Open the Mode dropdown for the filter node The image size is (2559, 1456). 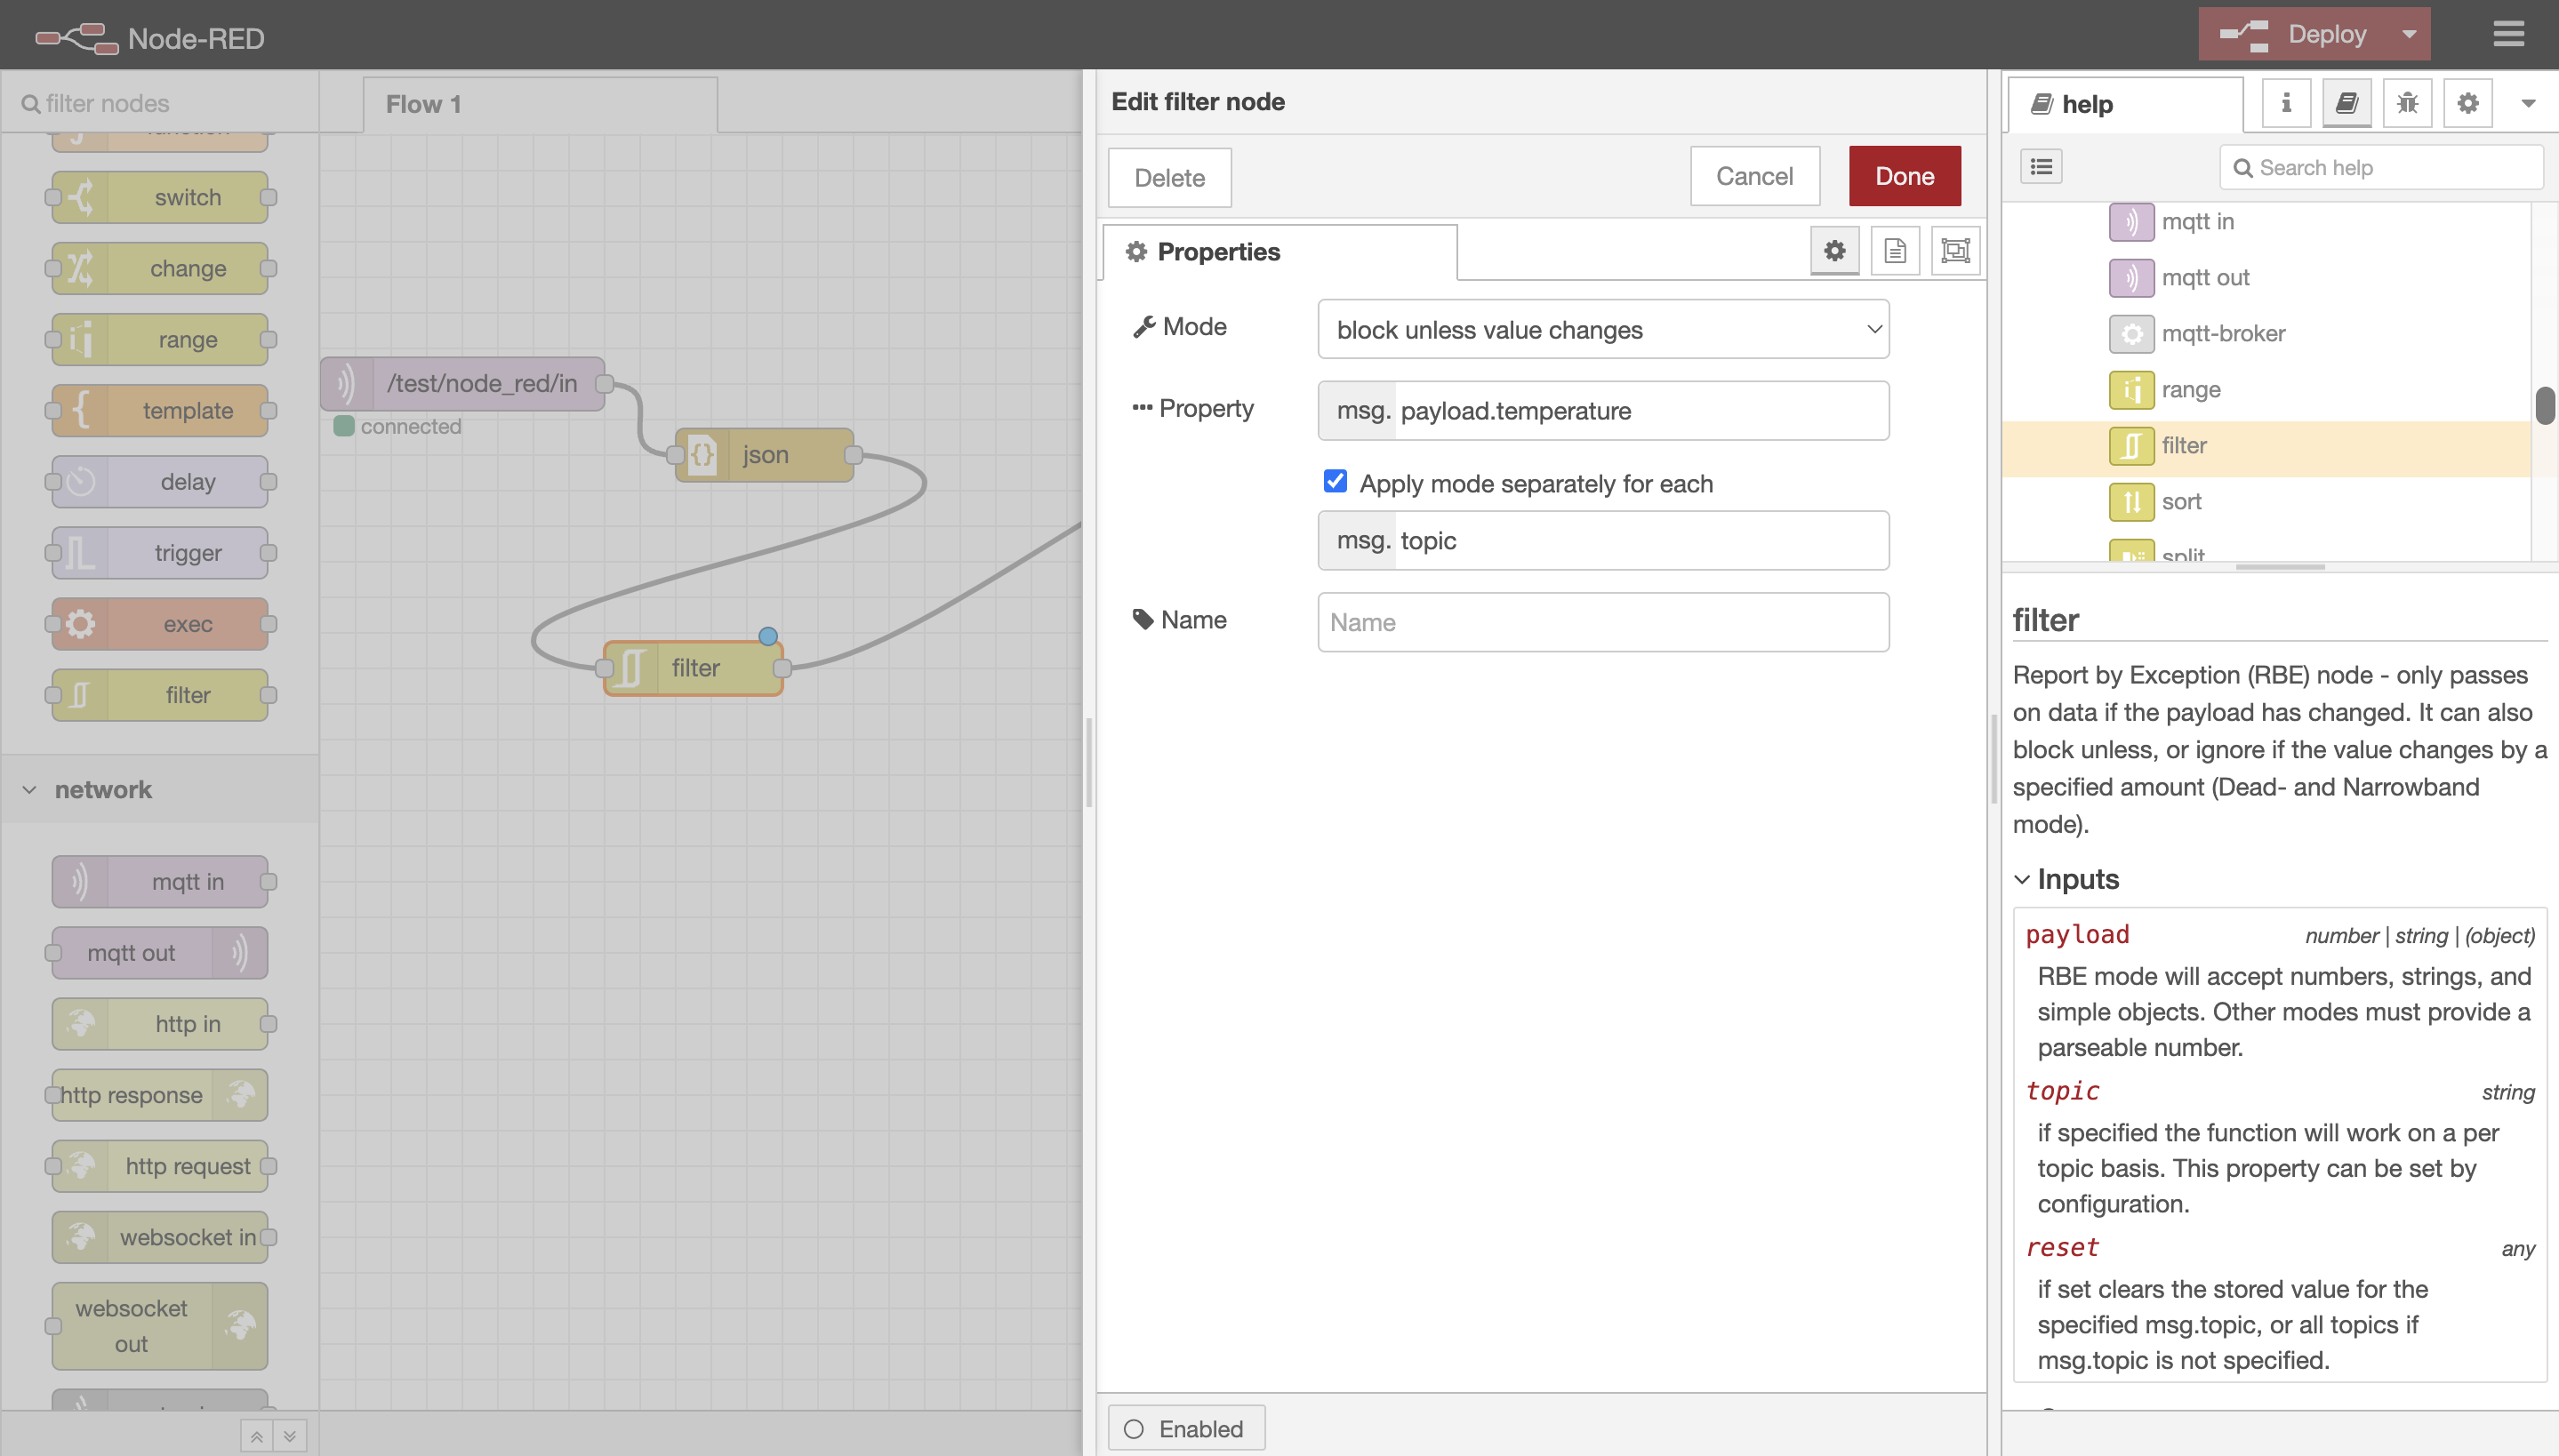tap(1601, 329)
